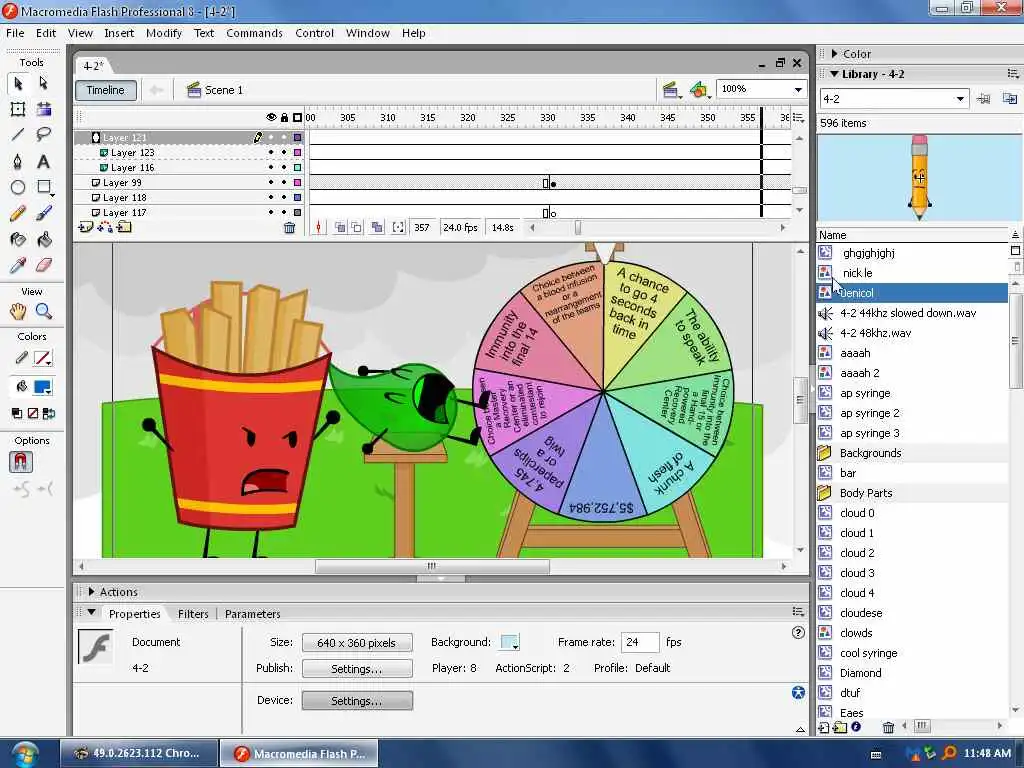Screen dimensions: 1024x768
Task: Click the Device Settings button
Action: point(357,701)
